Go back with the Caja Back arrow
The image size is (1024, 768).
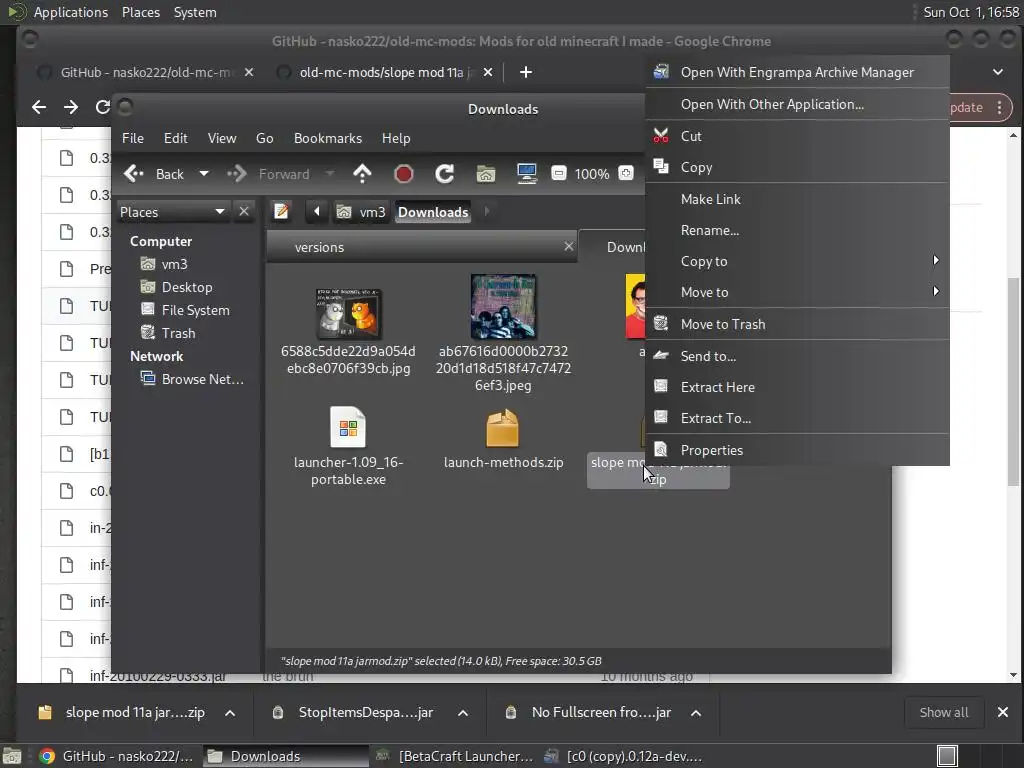click(154, 174)
